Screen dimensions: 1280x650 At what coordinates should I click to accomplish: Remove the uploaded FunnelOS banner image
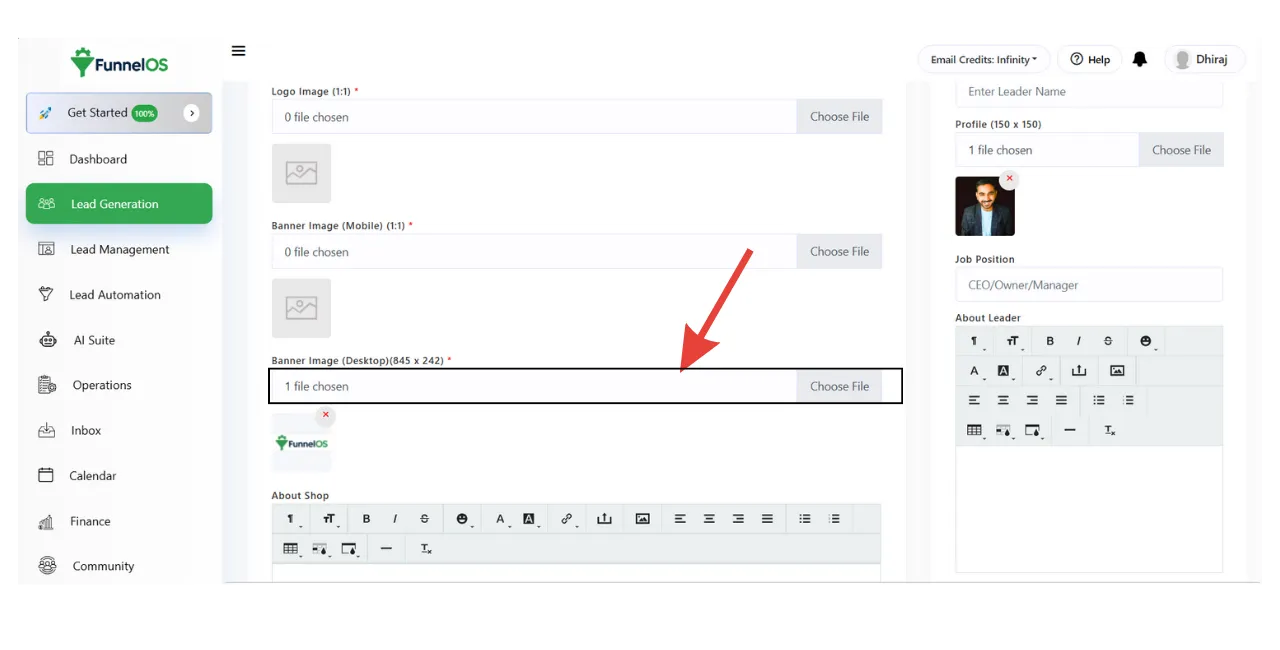point(325,414)
